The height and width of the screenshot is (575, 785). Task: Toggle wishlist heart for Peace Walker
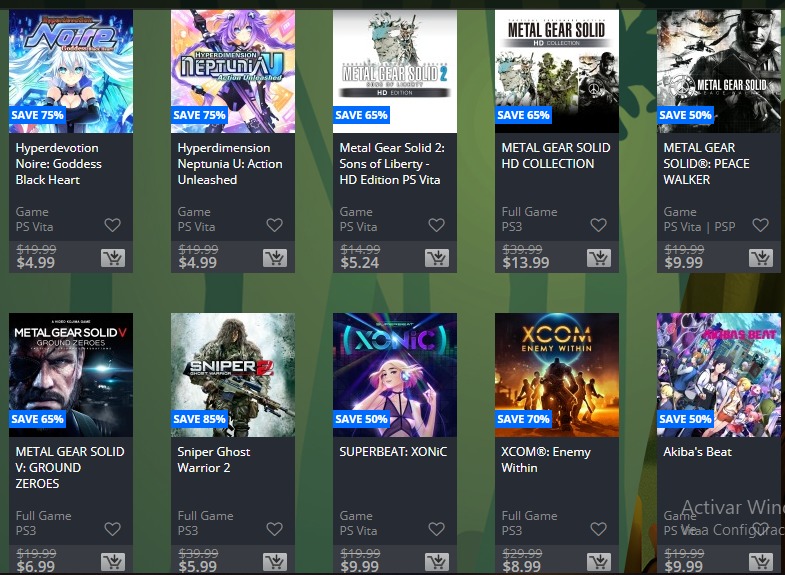pyautogui.click(x=760, y=225)
